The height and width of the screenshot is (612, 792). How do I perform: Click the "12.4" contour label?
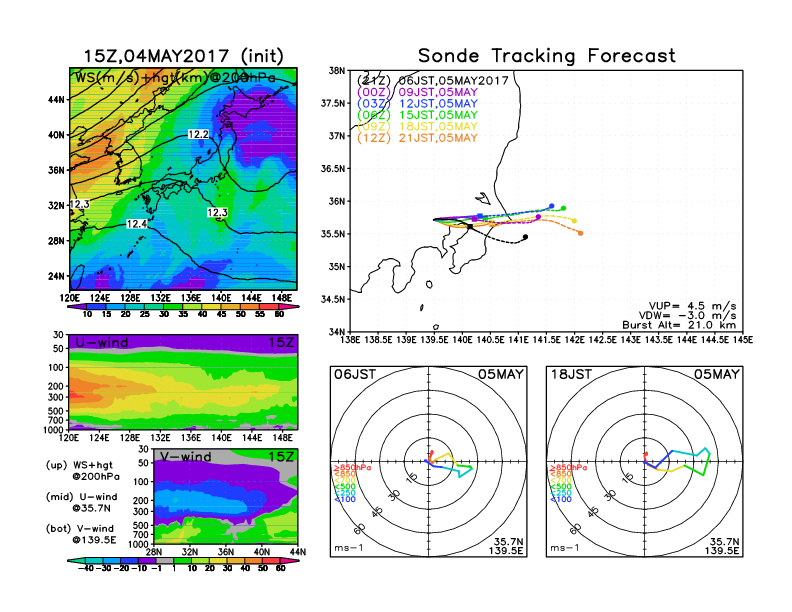click(x=137, y=224)
